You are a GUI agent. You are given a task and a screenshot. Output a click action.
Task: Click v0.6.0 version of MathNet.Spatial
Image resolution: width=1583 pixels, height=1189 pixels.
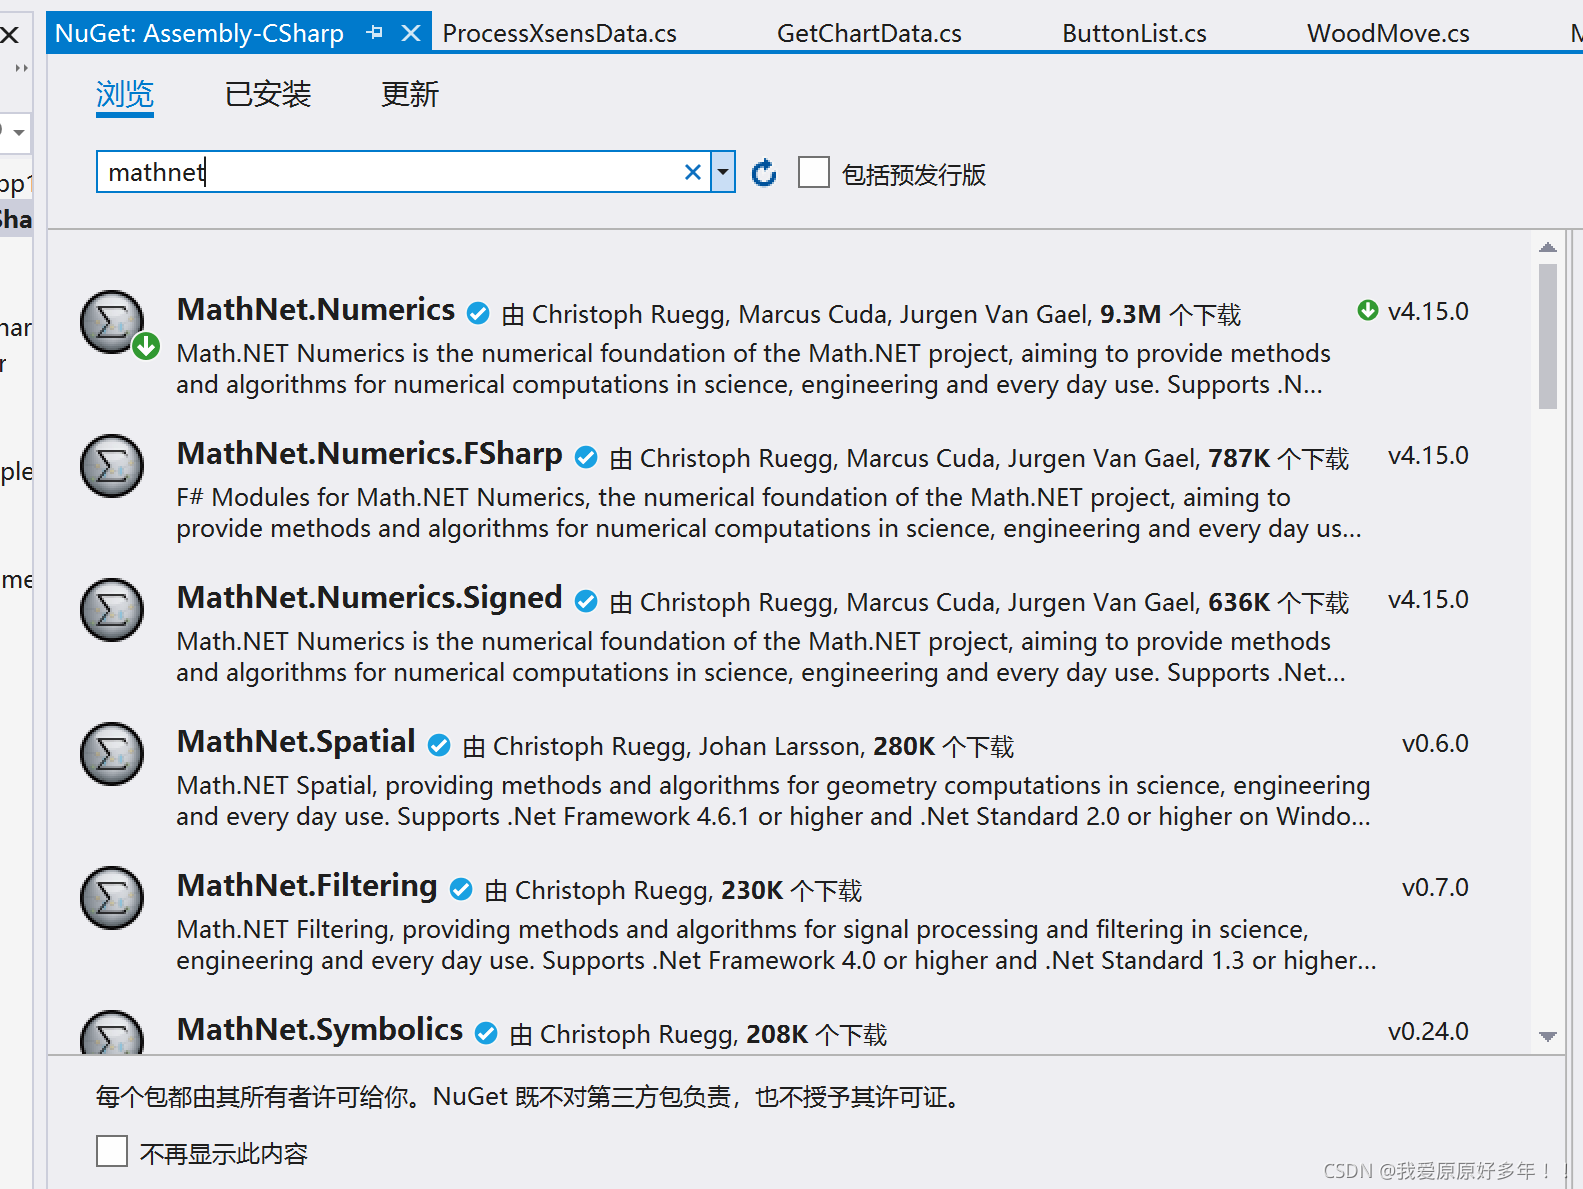pos(1435,744)
